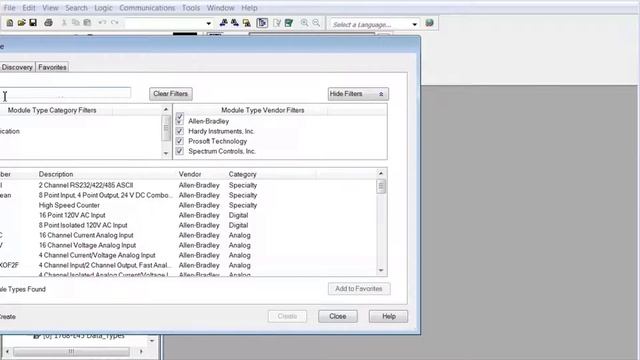
Task: Open the Edit menu
Action: (29, 8)
